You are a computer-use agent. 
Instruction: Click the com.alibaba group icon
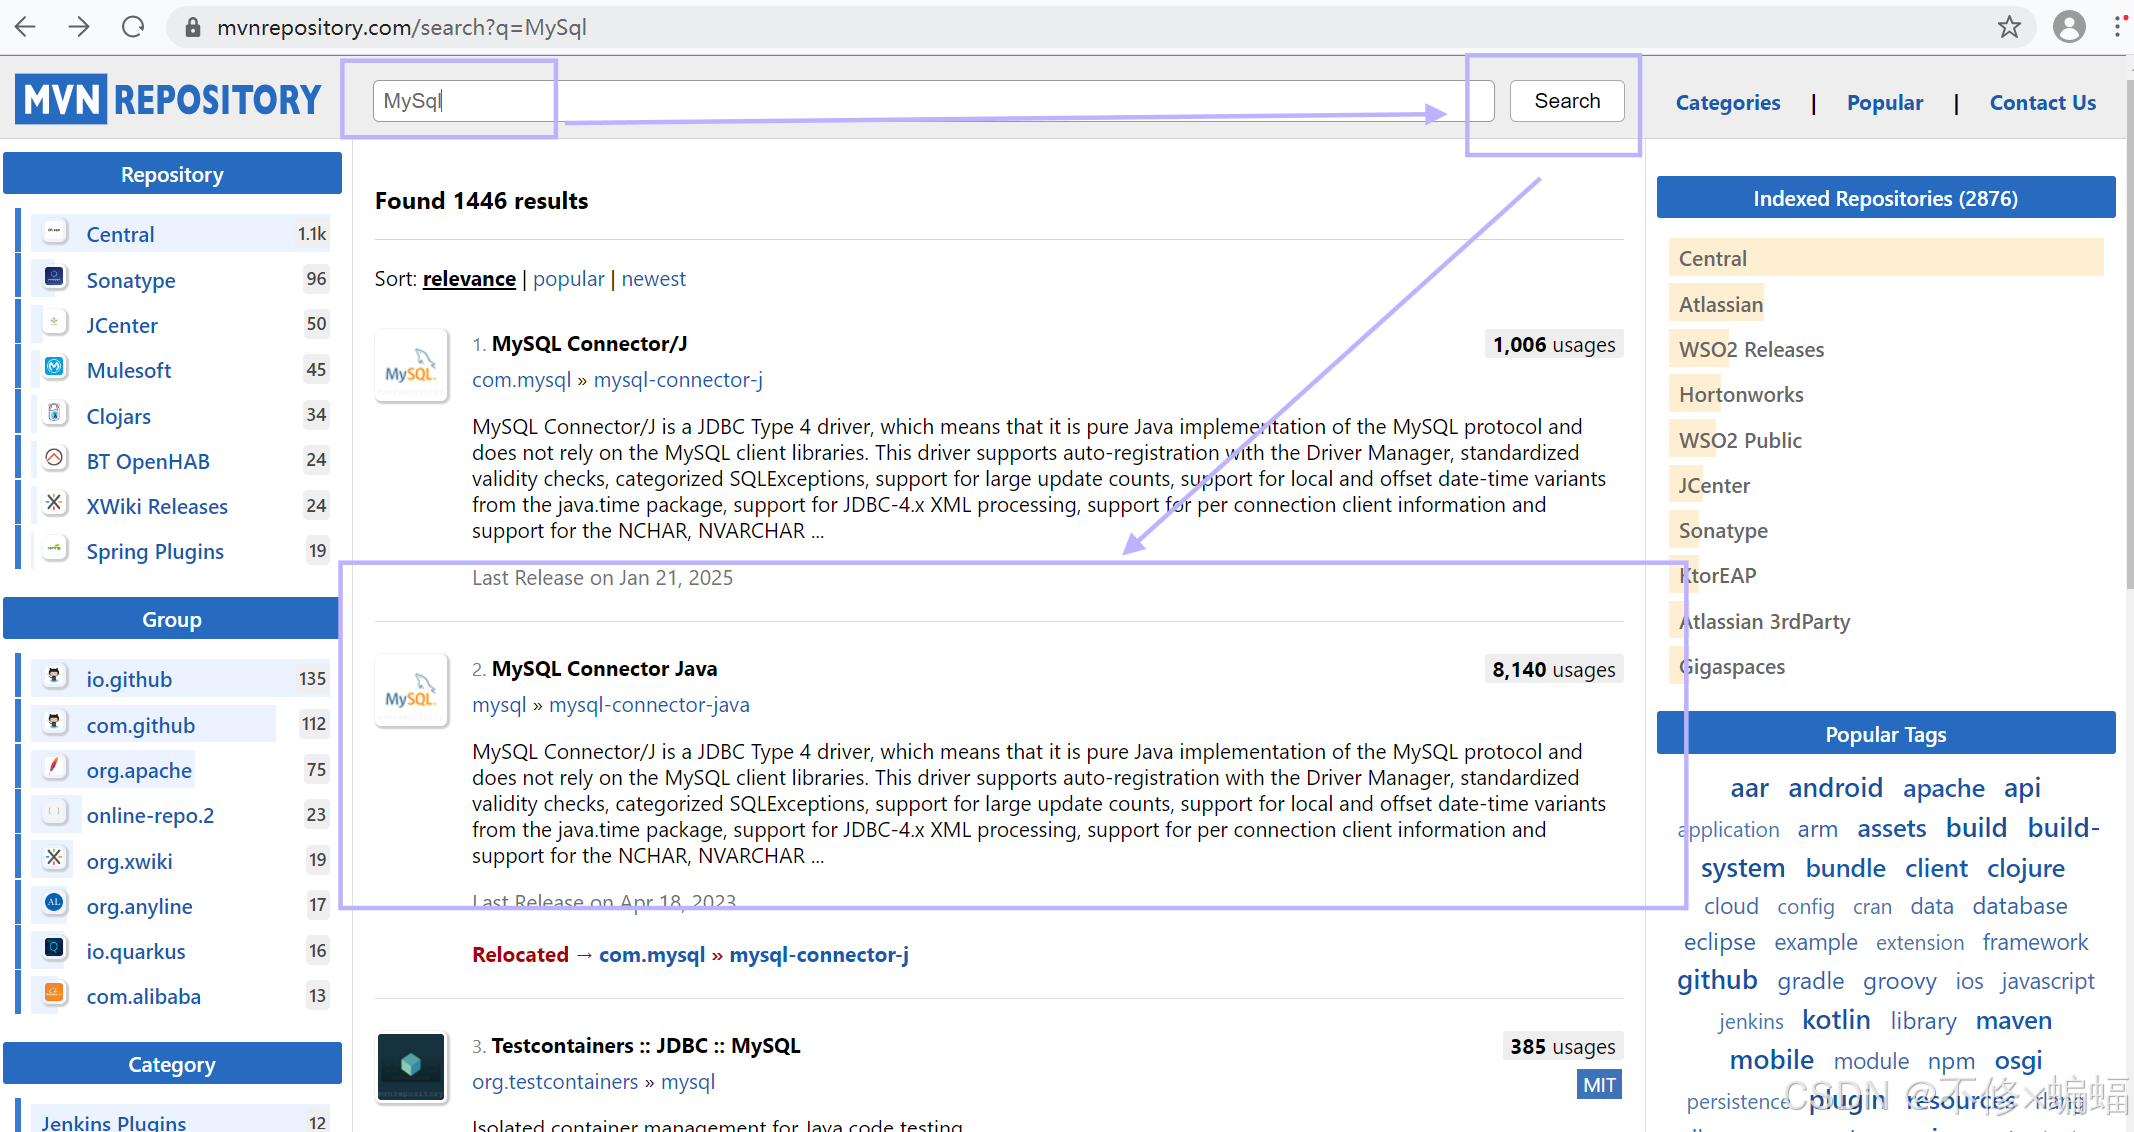coord(55,994)
